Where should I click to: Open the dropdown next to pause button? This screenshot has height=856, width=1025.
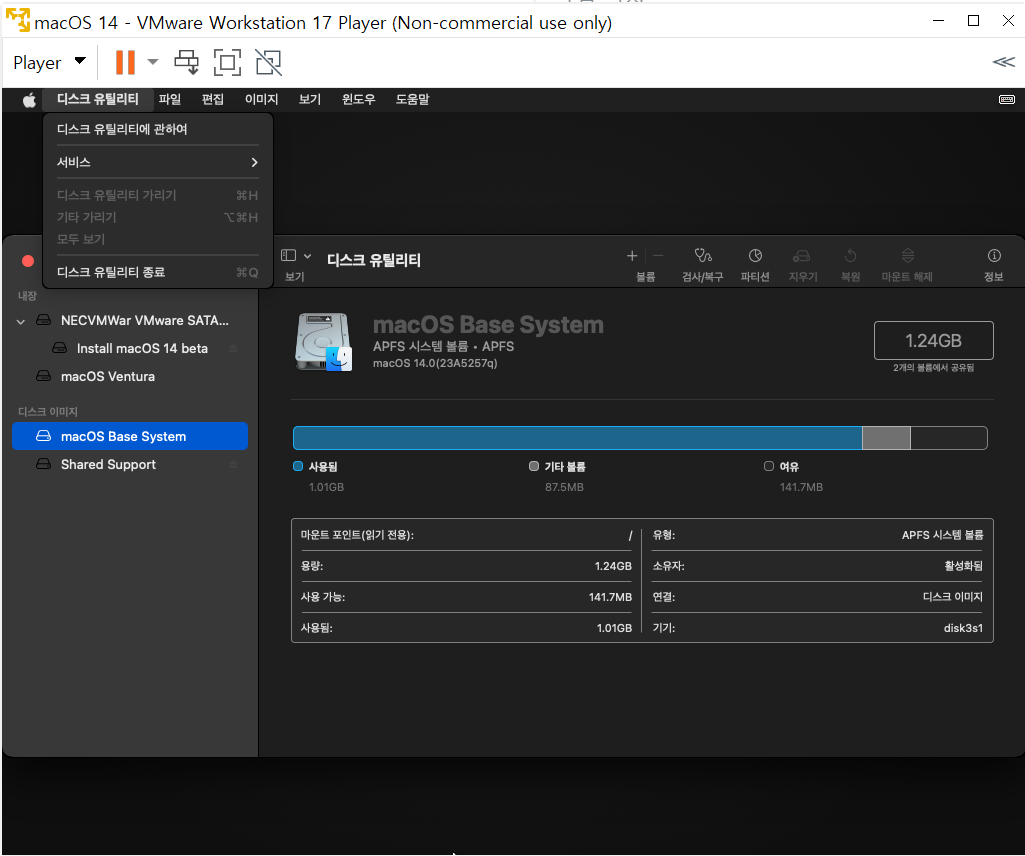pos(153,62)
